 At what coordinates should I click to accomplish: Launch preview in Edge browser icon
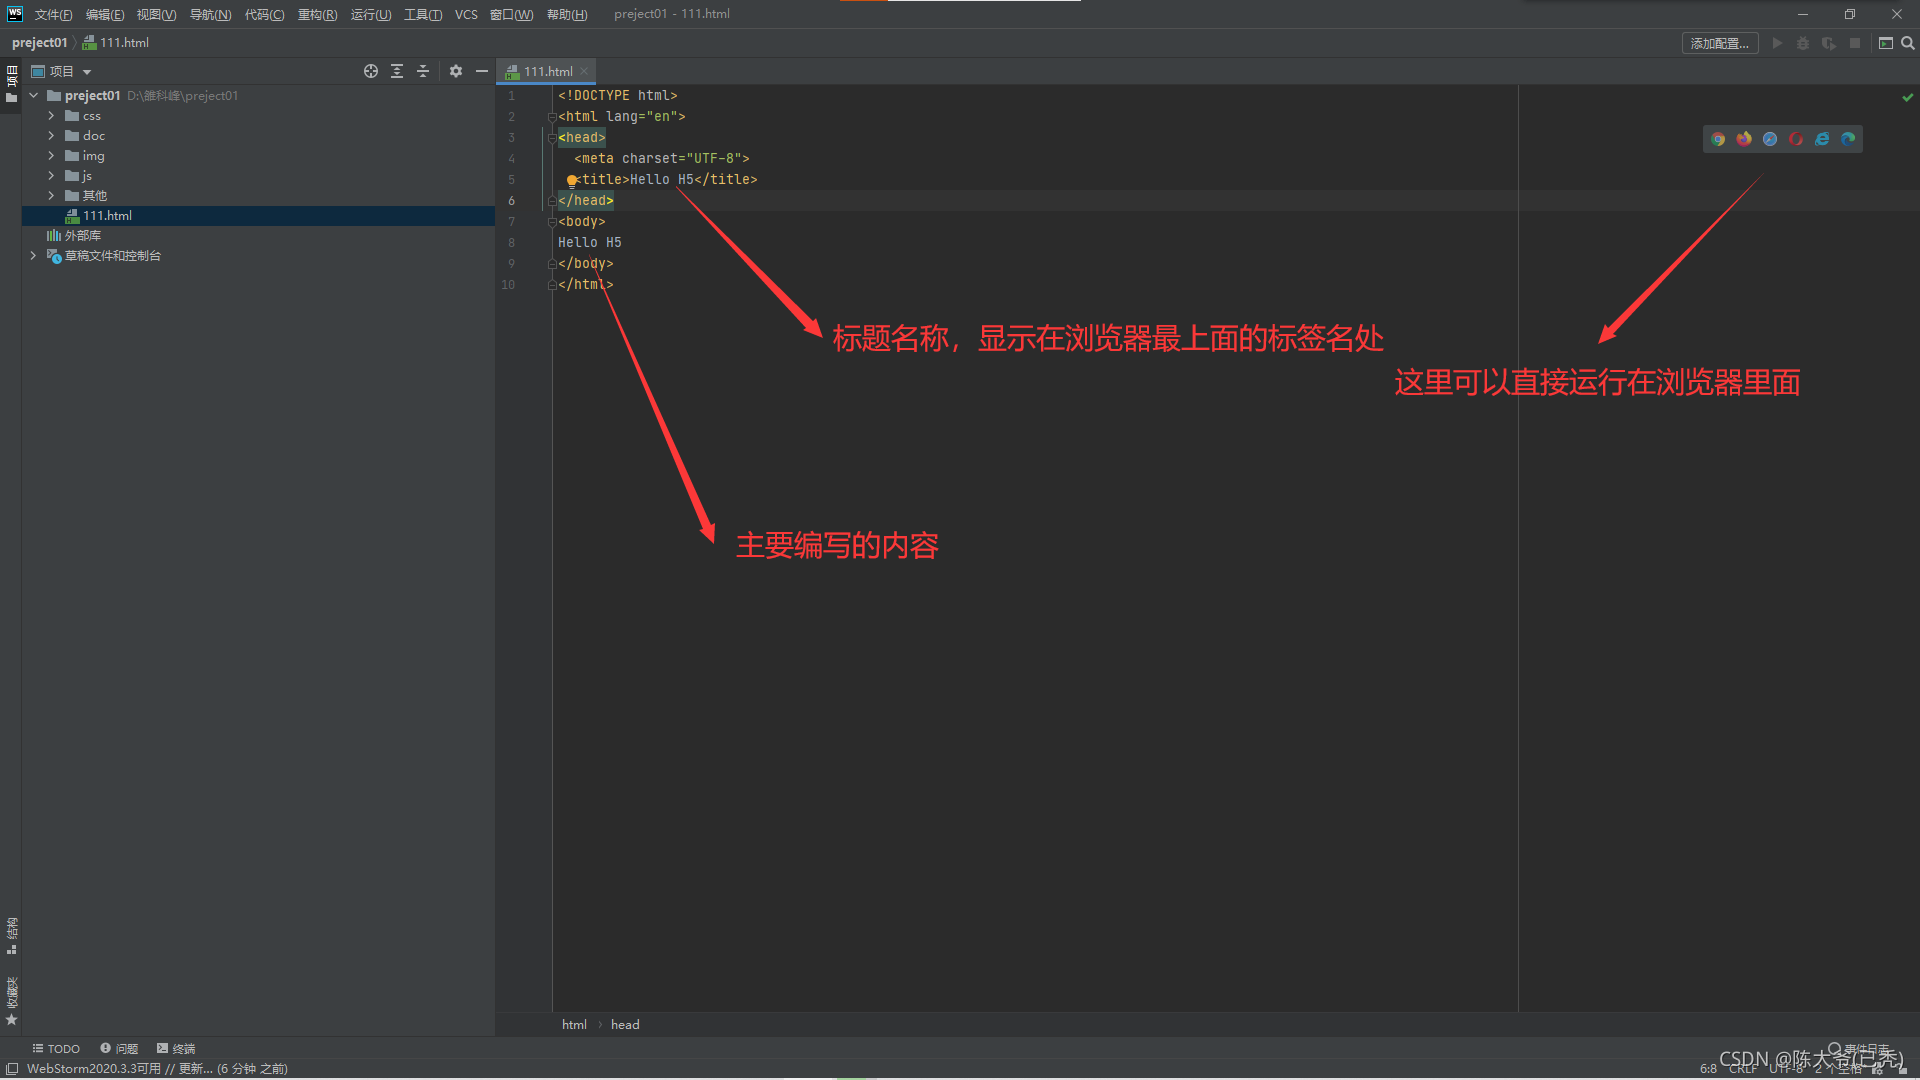pos(1848,139)
